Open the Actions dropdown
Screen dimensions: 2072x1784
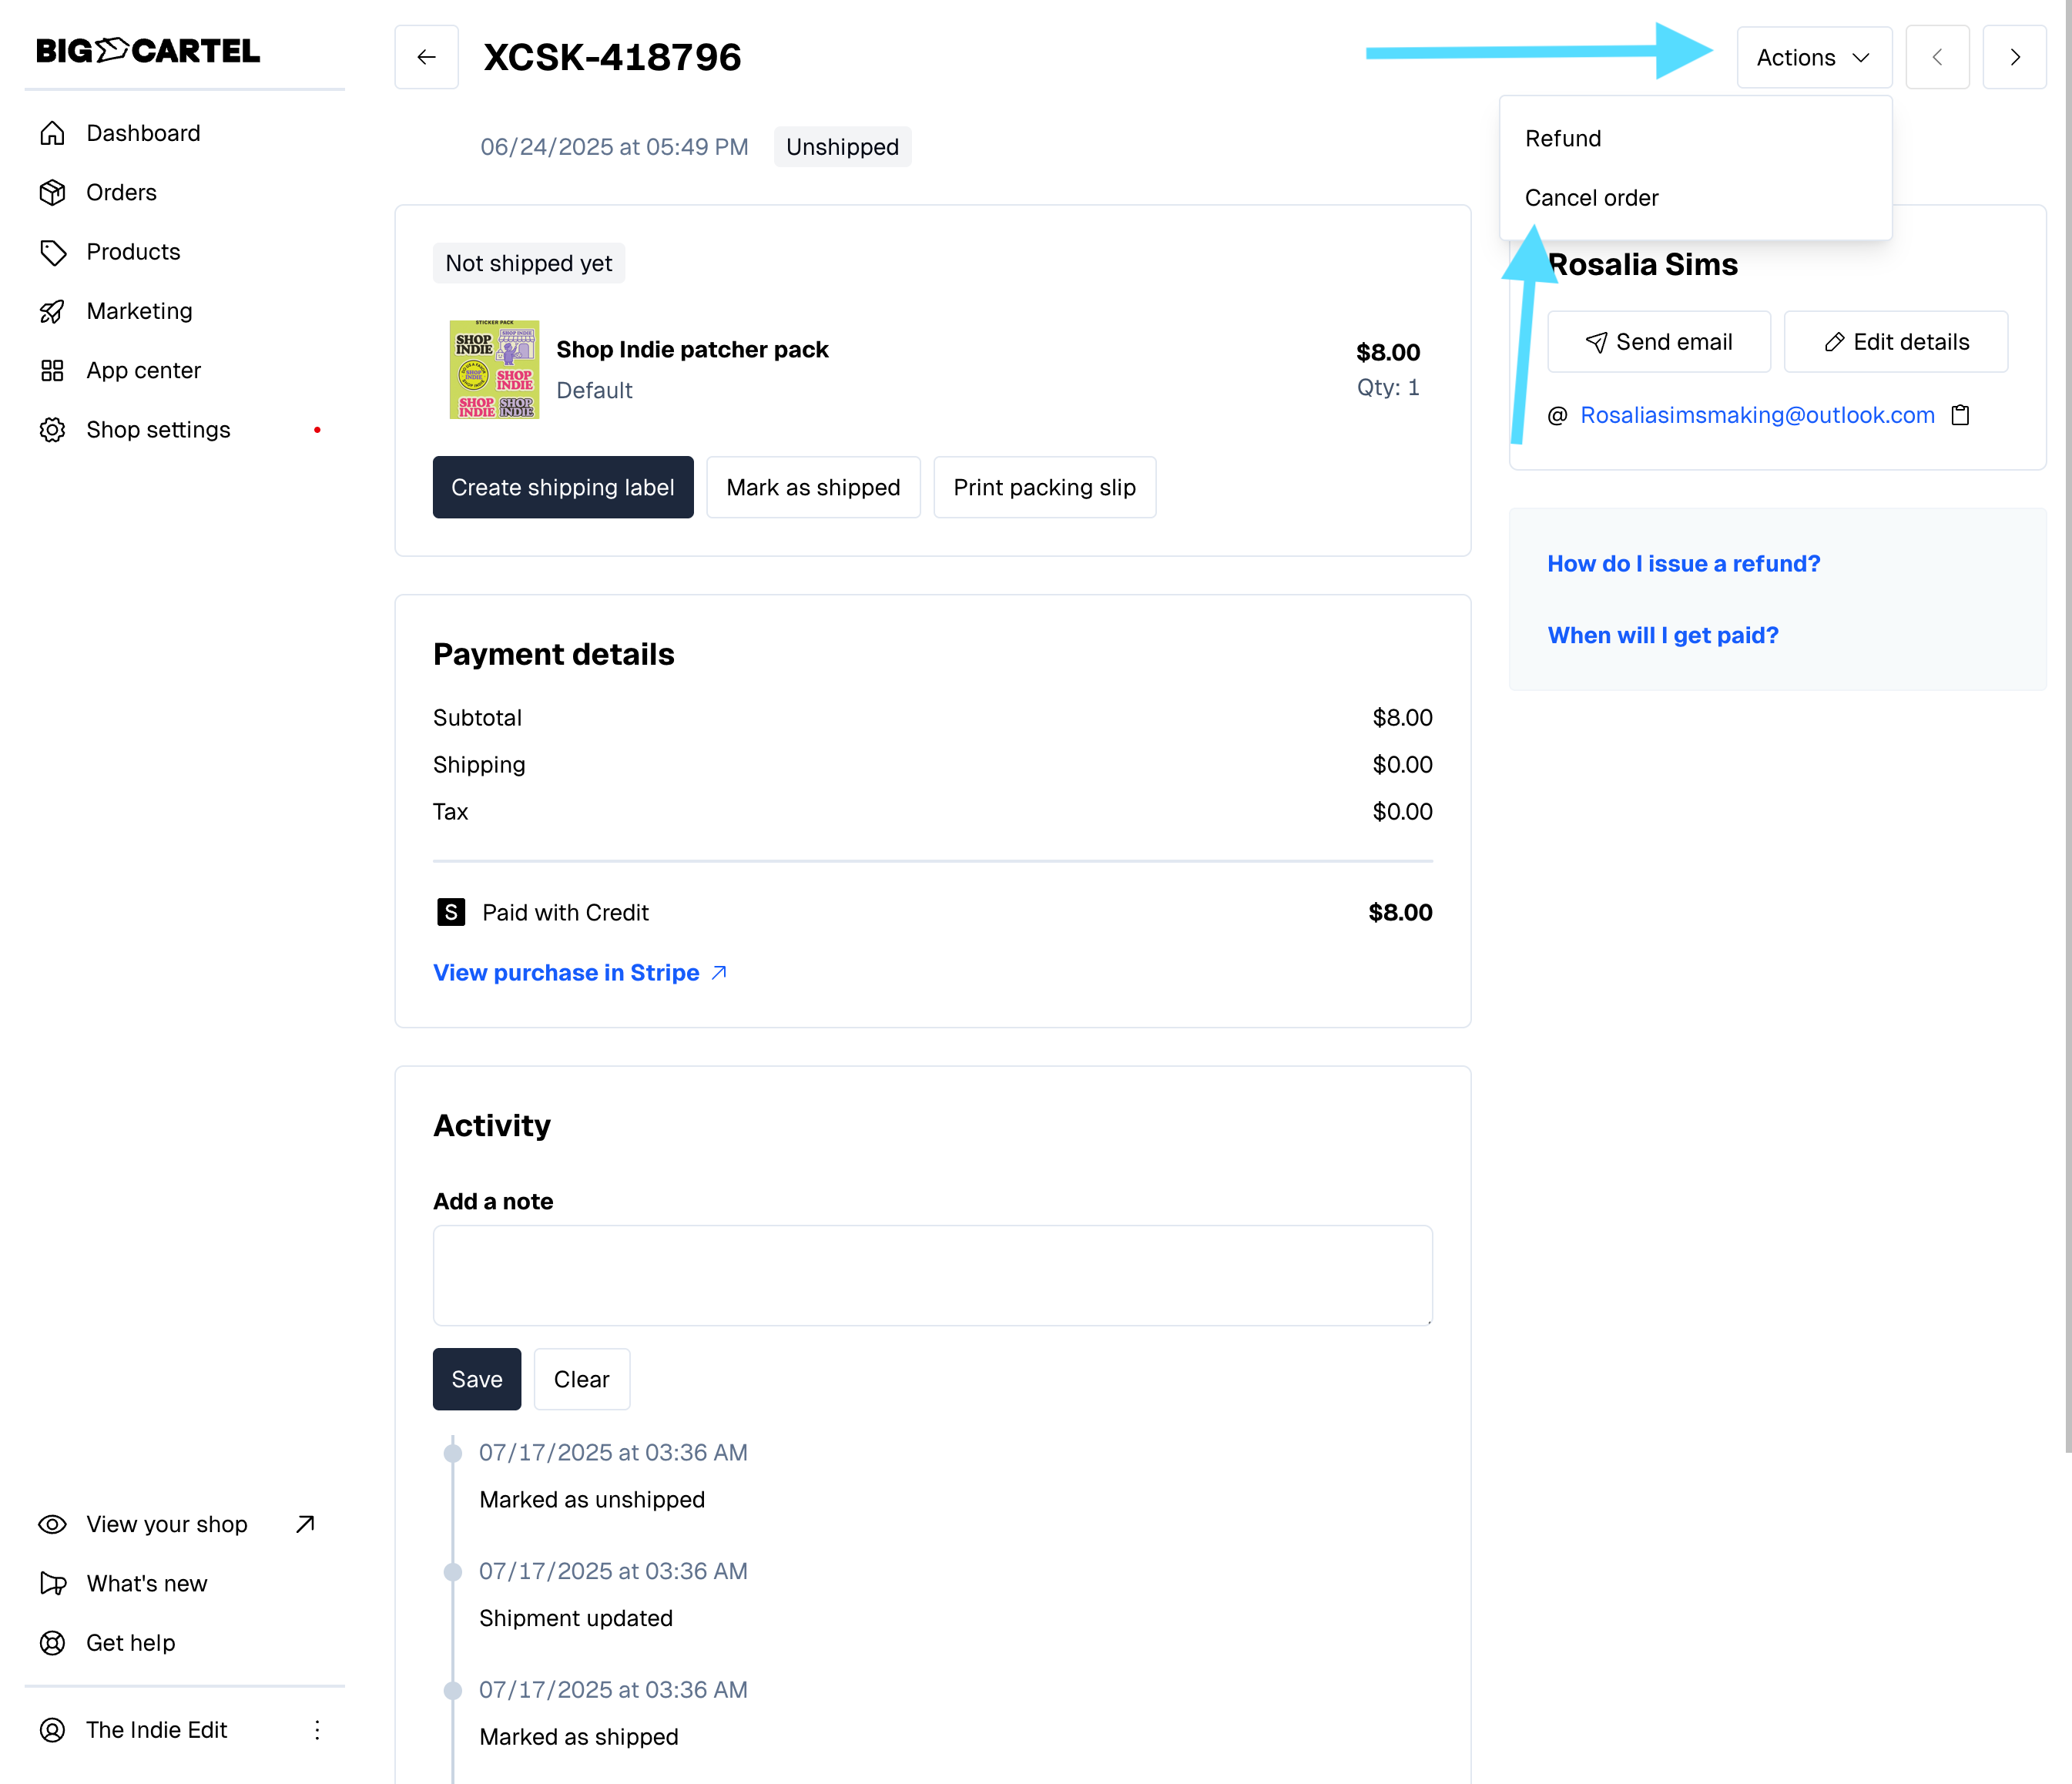tap(1813, 57)
